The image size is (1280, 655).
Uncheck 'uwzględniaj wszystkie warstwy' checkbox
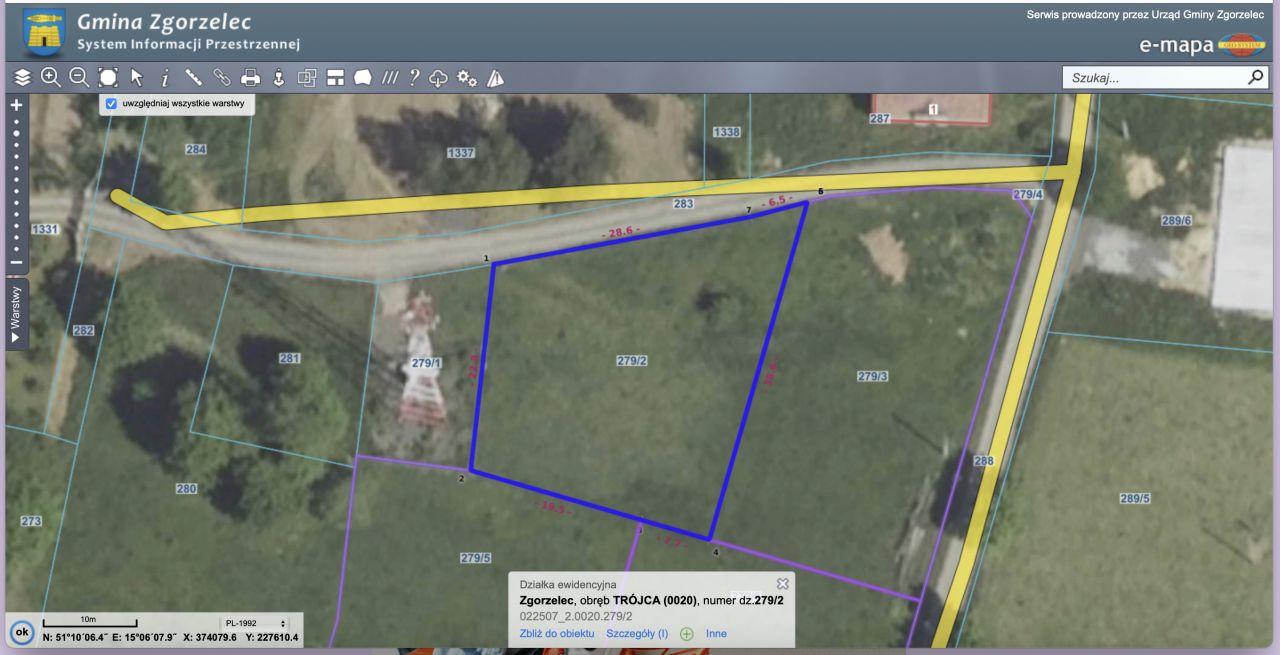[112, 103]
